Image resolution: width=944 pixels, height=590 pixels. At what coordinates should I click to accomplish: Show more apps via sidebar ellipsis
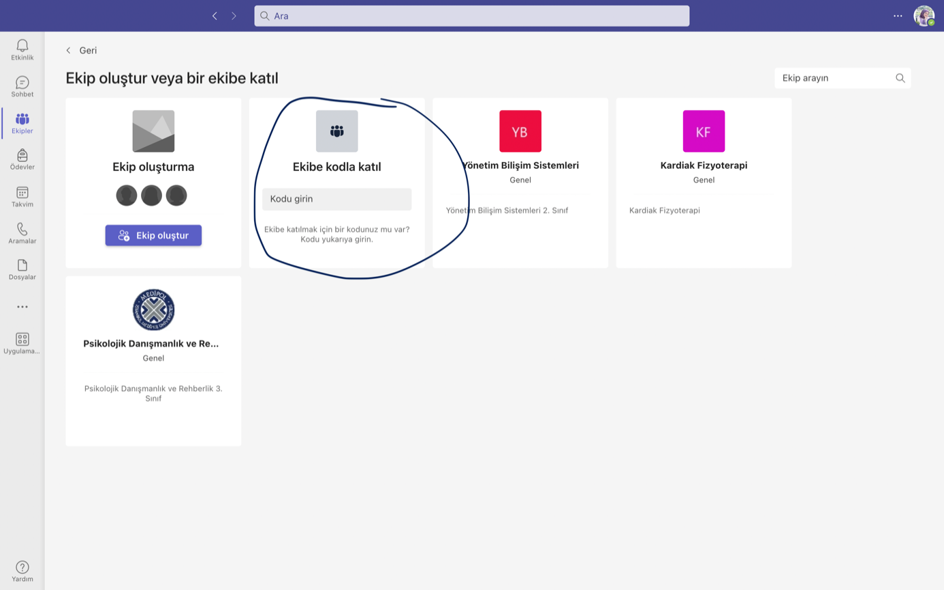[x=22, y=306]
